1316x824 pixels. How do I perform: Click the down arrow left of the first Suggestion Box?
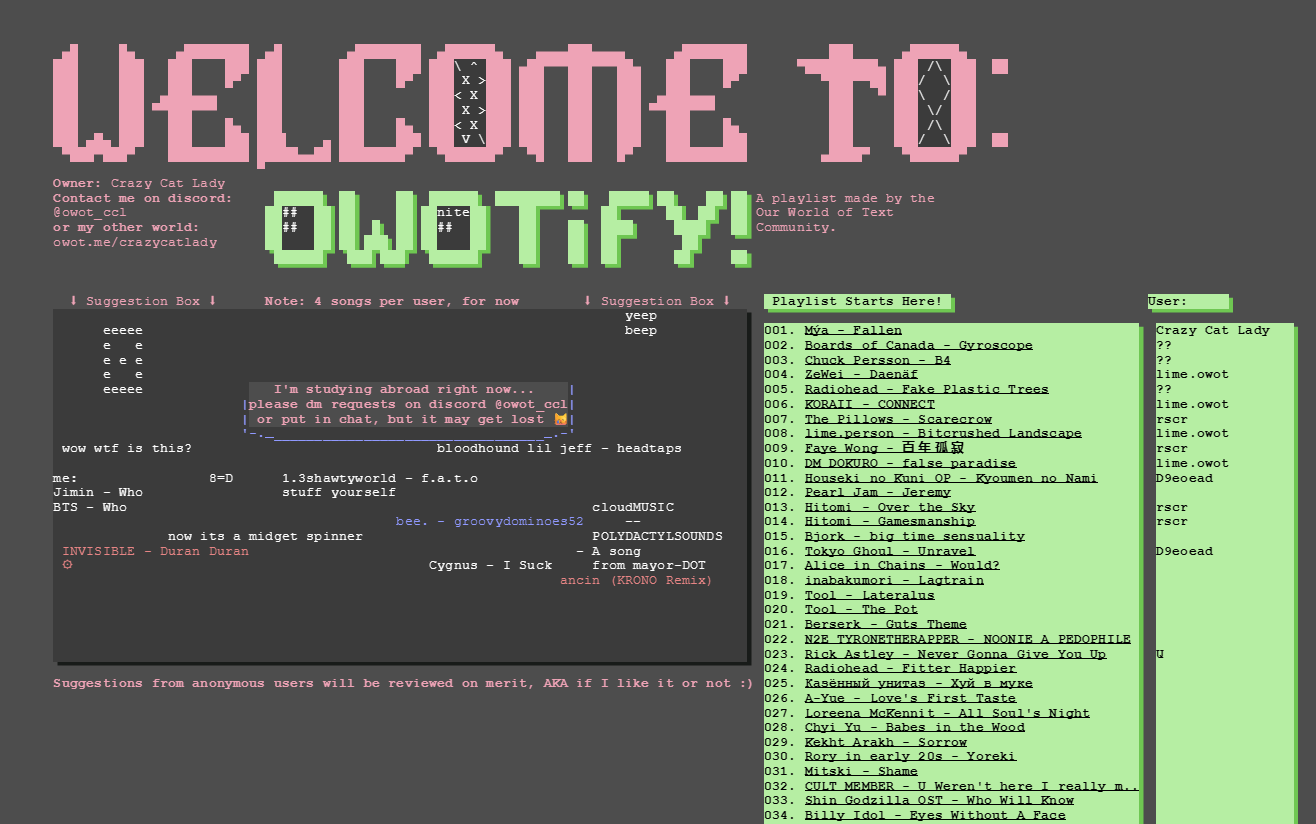click(x=73, y=301)
